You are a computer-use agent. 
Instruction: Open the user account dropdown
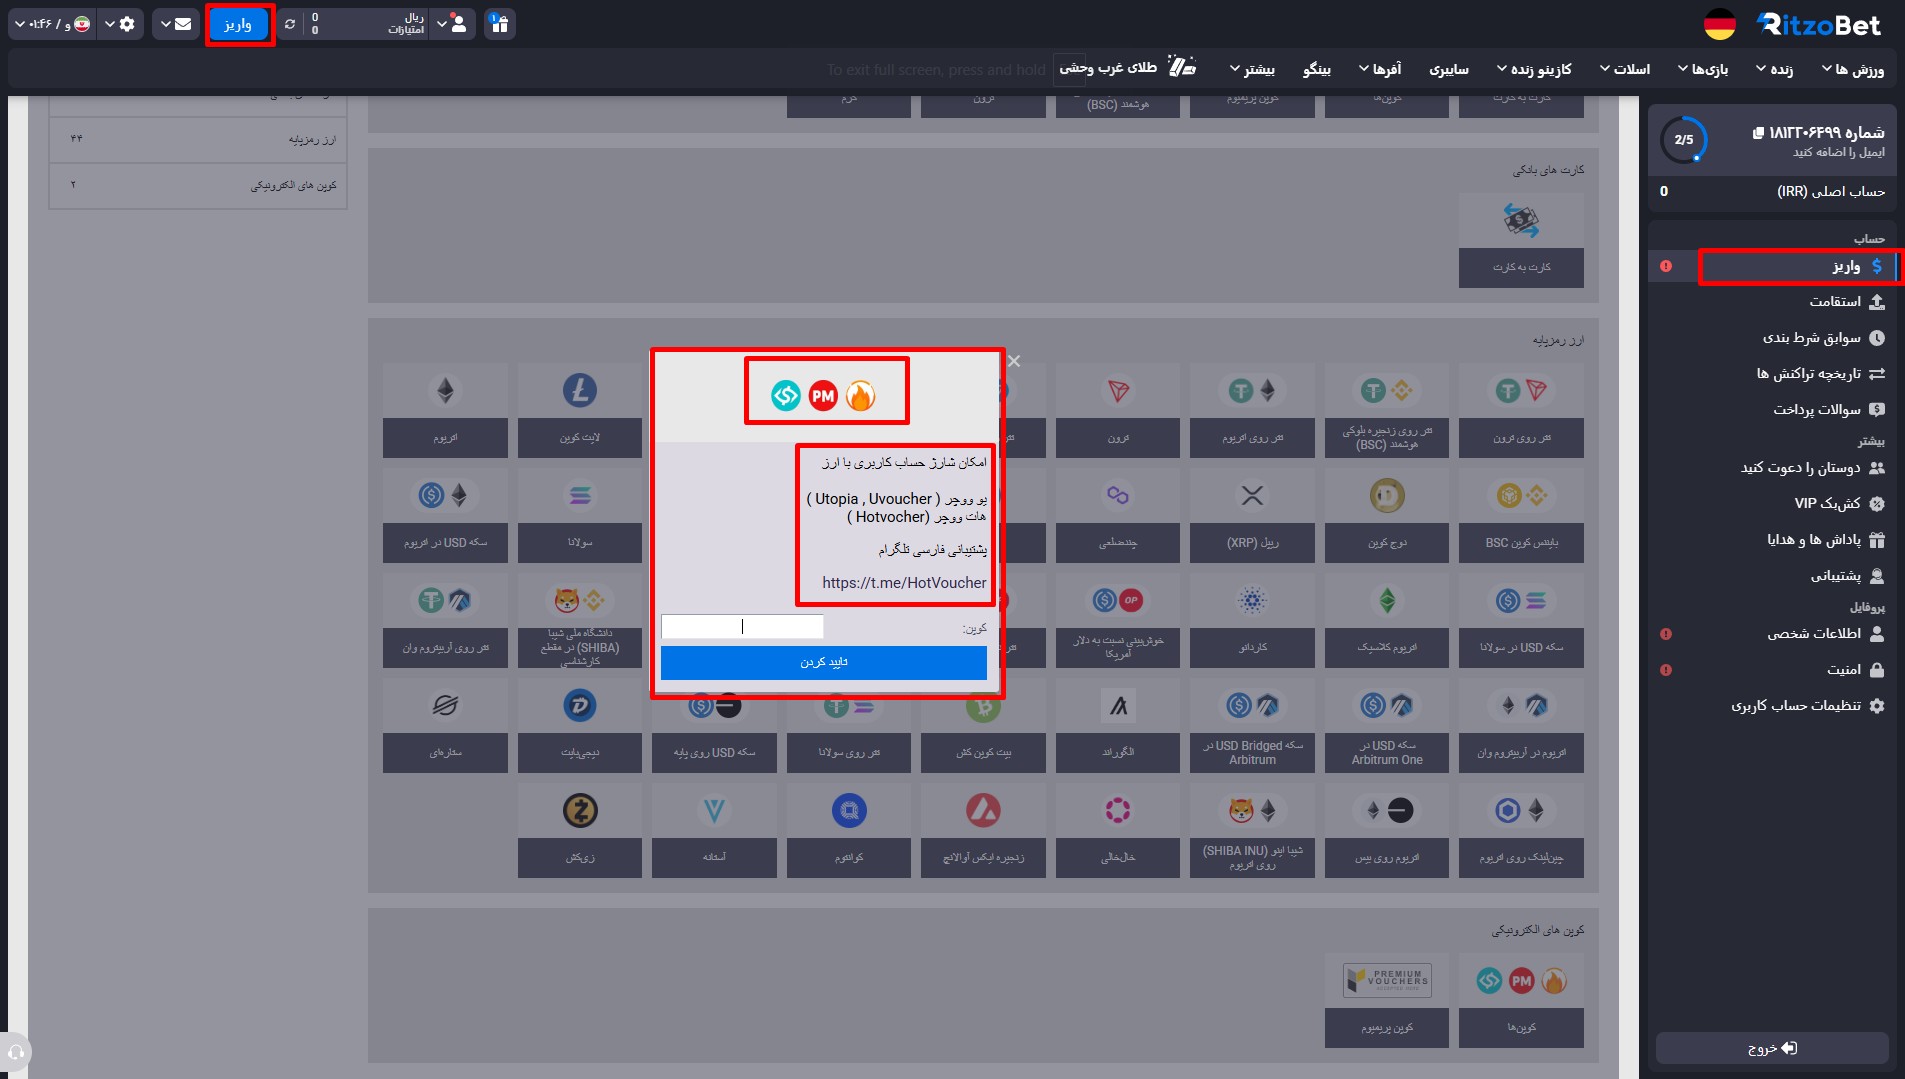coord(452,24)
